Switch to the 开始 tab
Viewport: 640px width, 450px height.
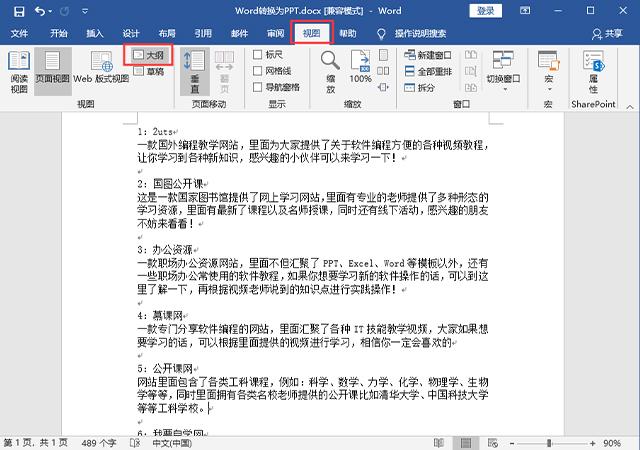pos(58,33)
